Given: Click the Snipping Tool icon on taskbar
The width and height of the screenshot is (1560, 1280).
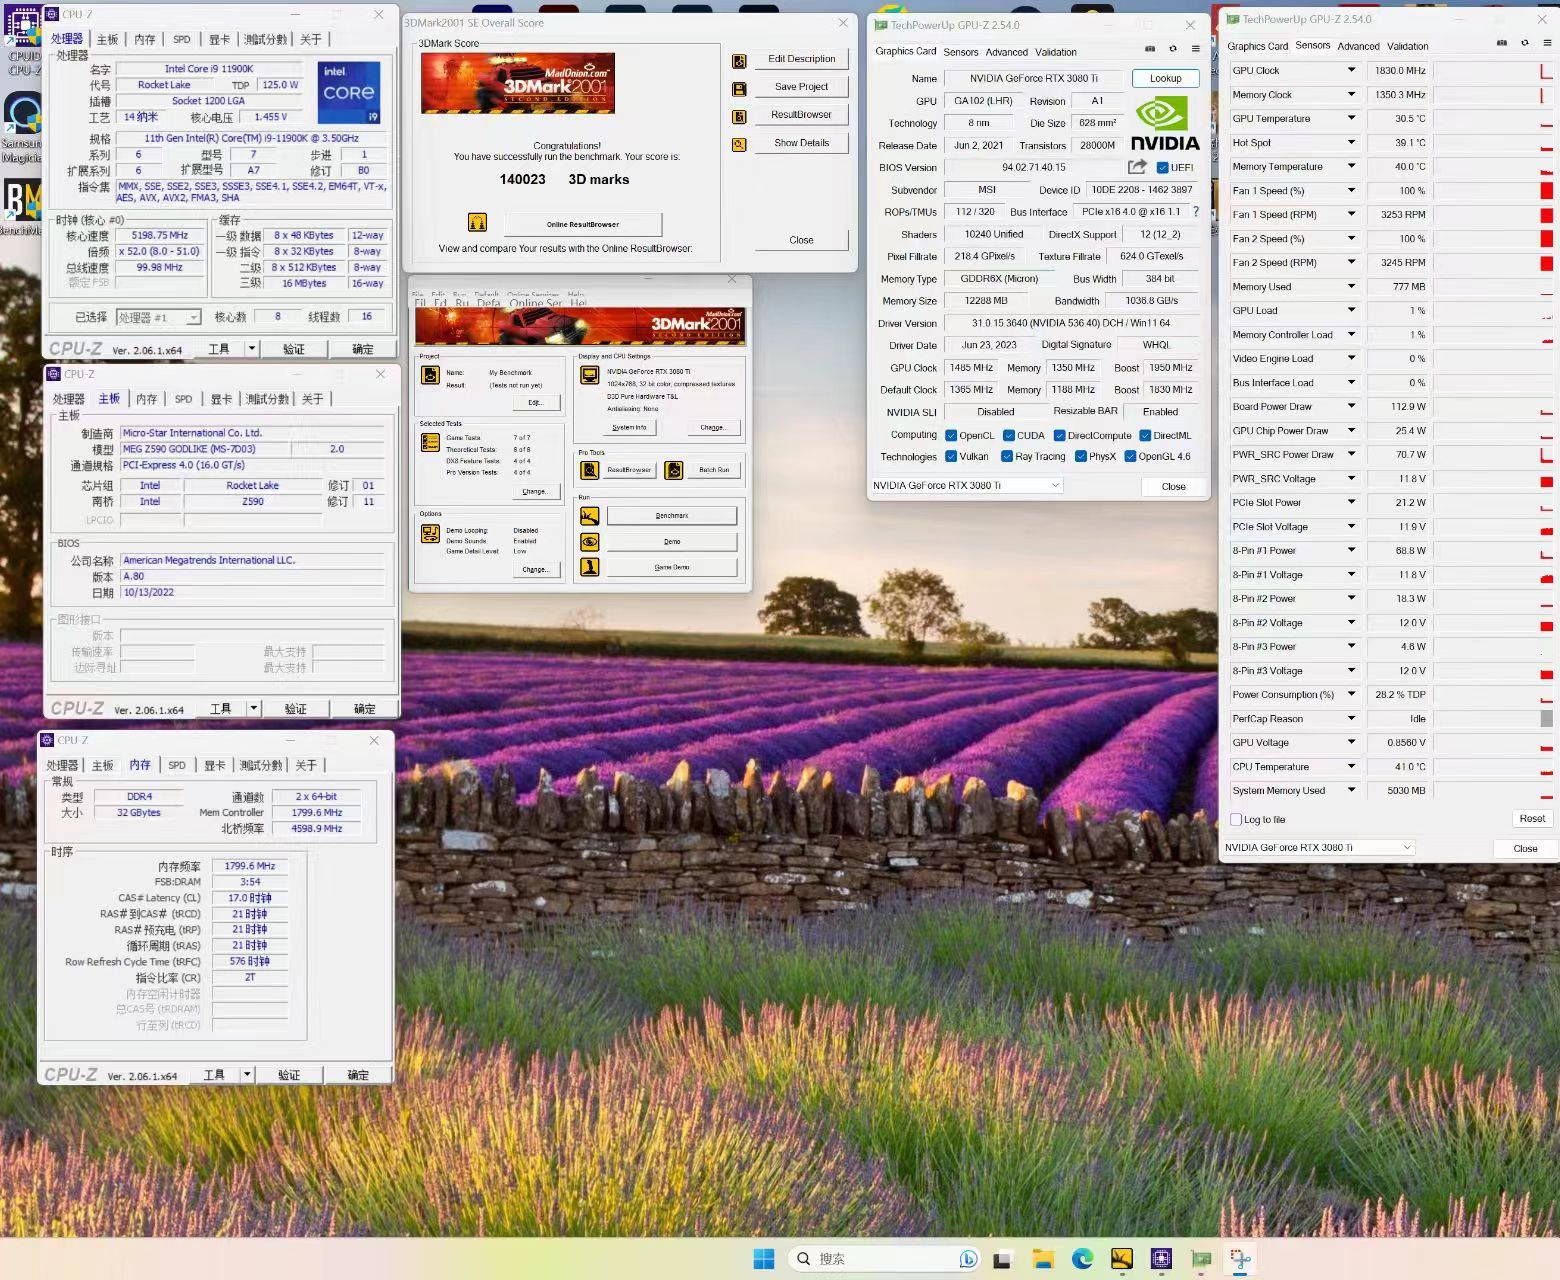Looking at the screenshot, I should point(1240,1259).
